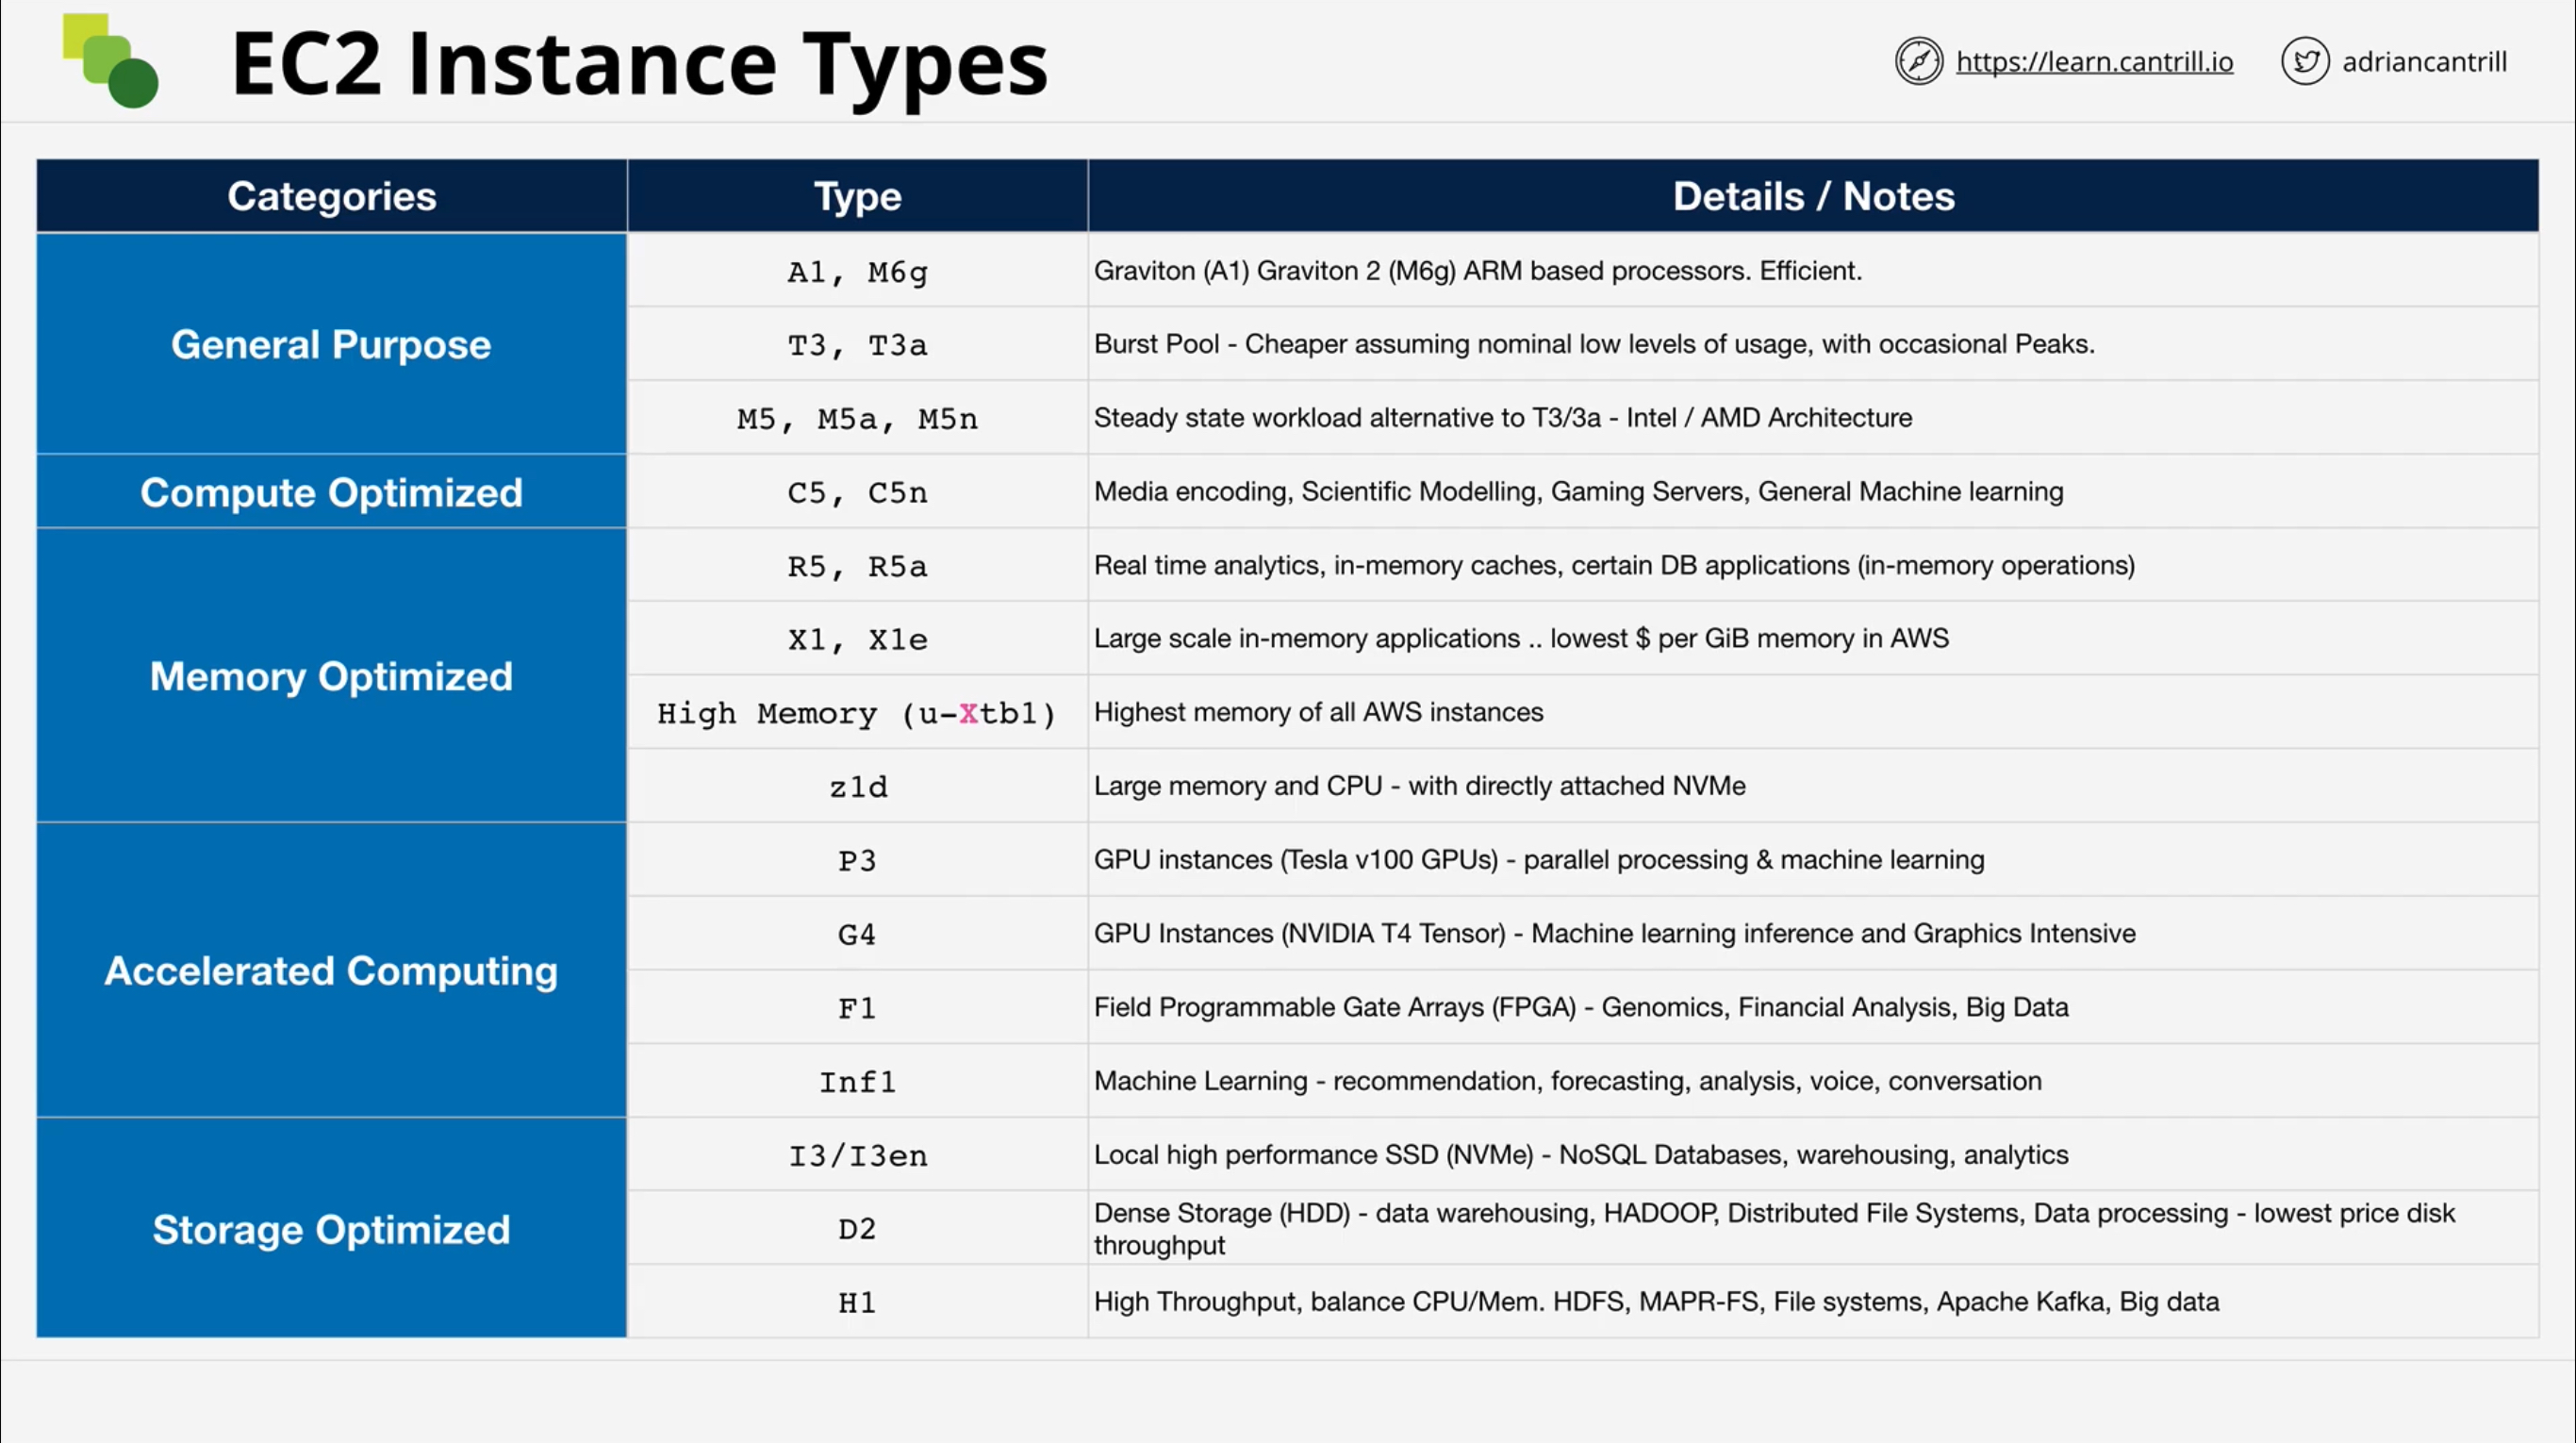Click the A1, M6g type cell
2576x1443 pixels.
(856, 270)
